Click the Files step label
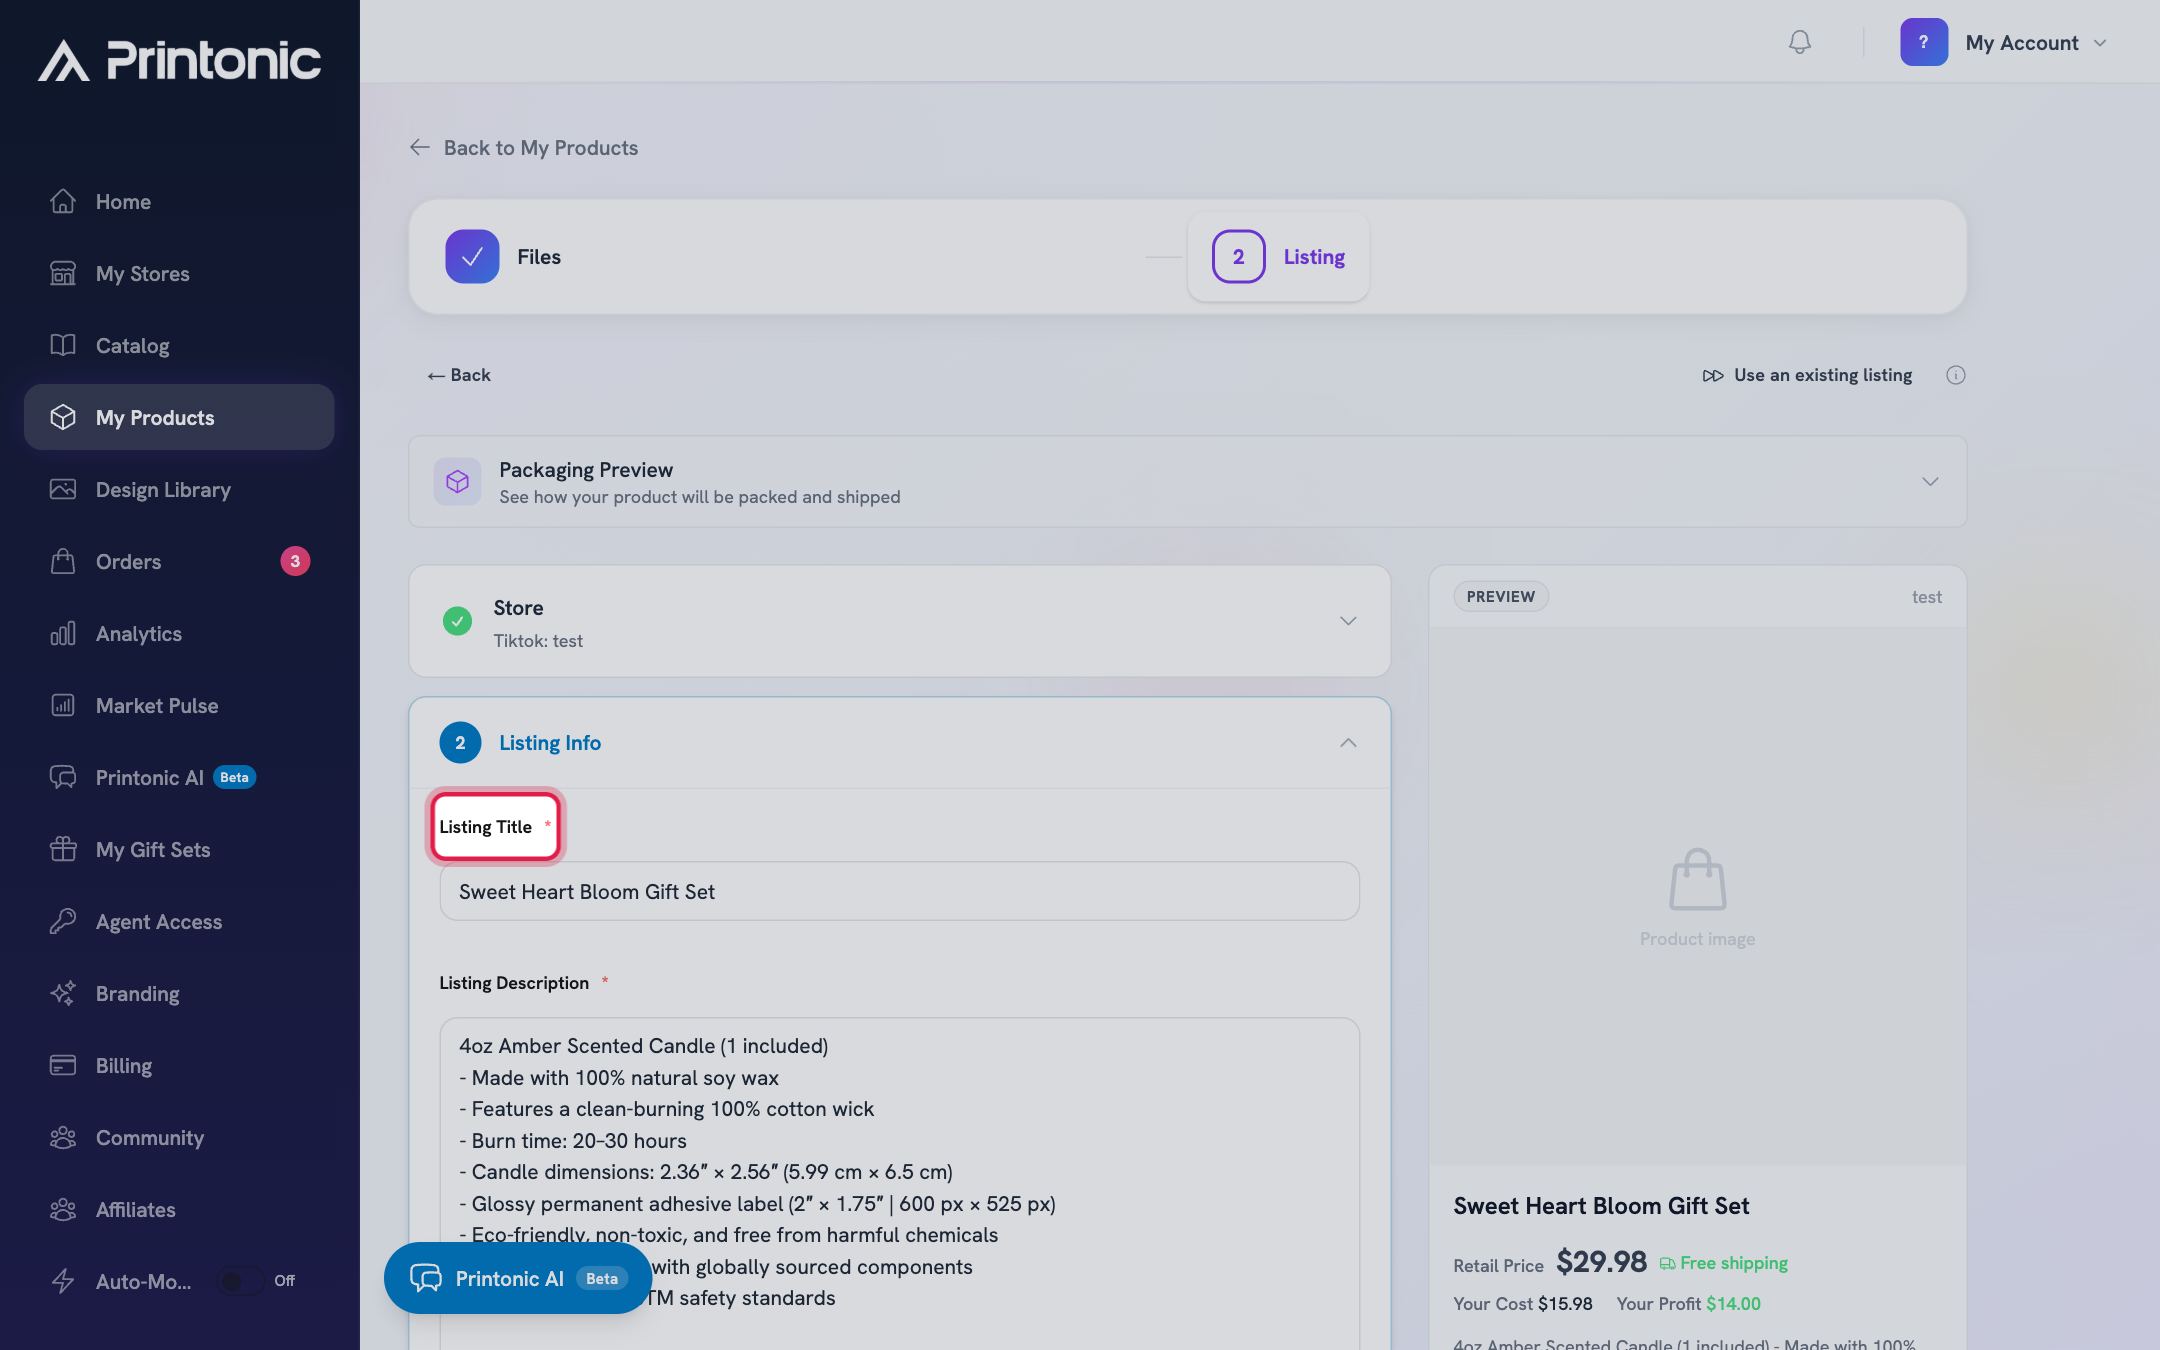2160x1350 pixels. (539, 257)
